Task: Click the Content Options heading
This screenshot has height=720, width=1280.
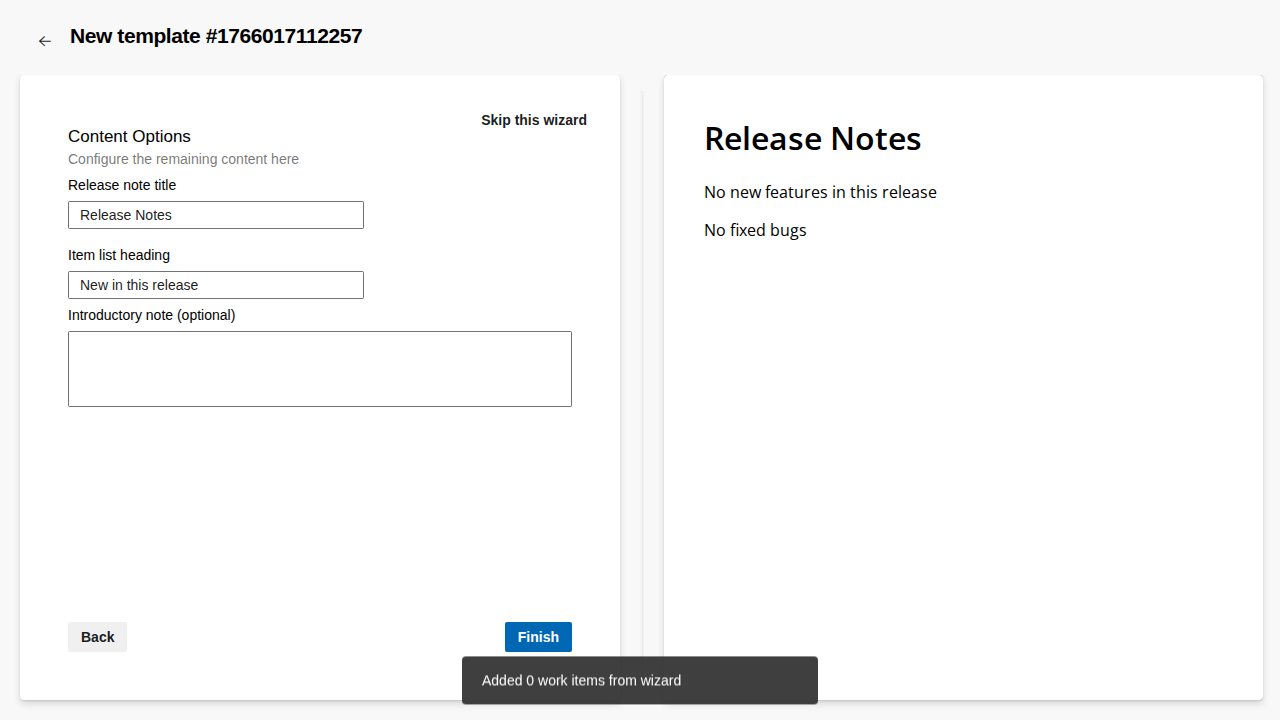Action: point(129,136)
